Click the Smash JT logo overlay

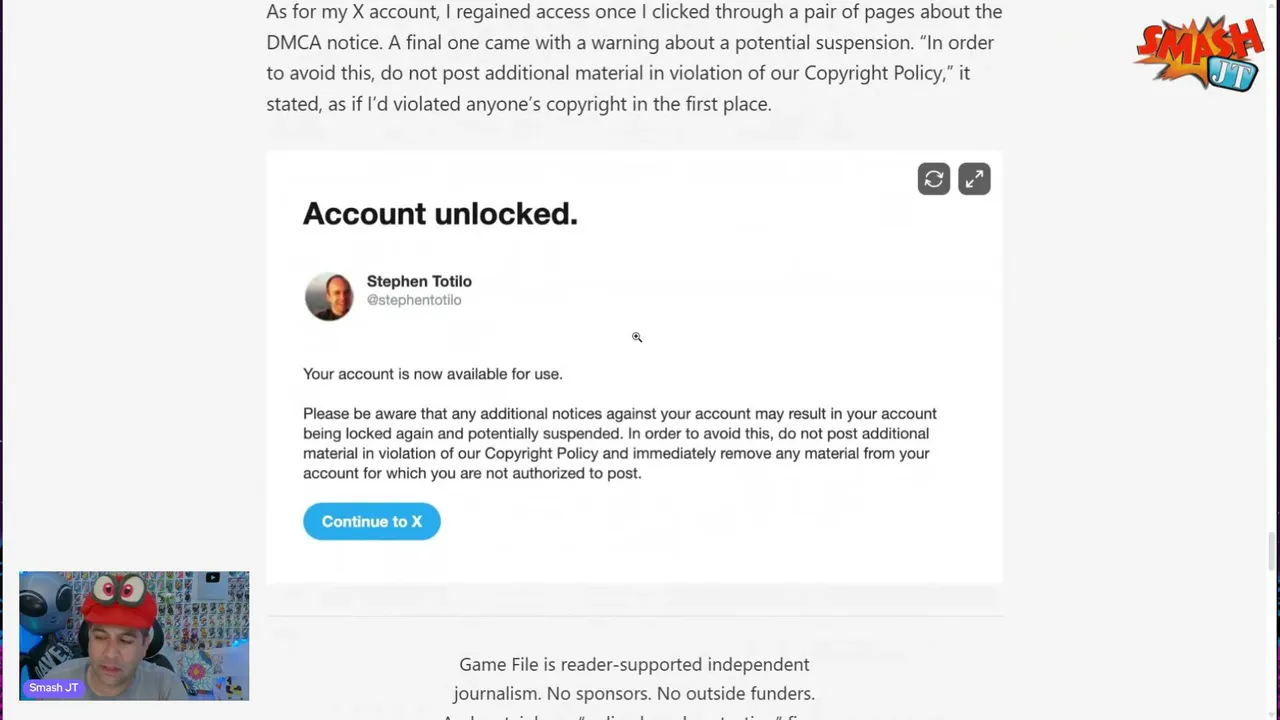point(1199,53)
